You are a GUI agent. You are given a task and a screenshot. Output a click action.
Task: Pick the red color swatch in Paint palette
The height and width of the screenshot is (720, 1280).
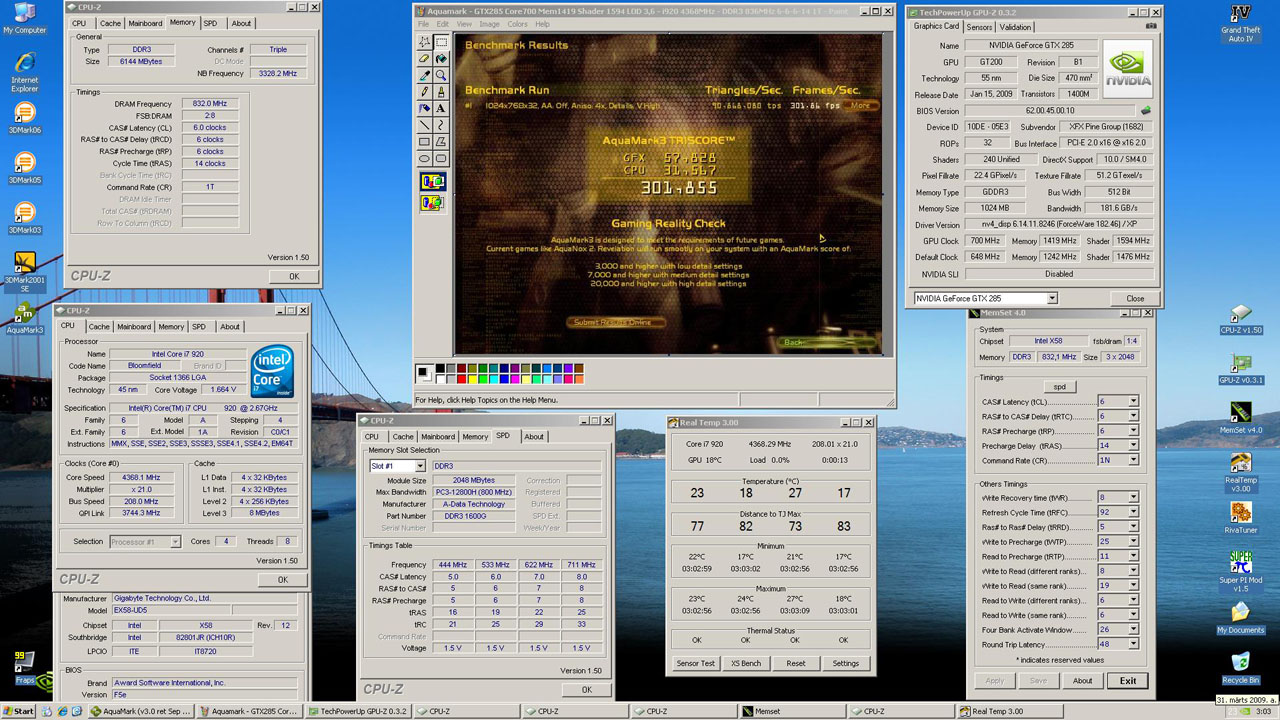(x=461, y=379)
